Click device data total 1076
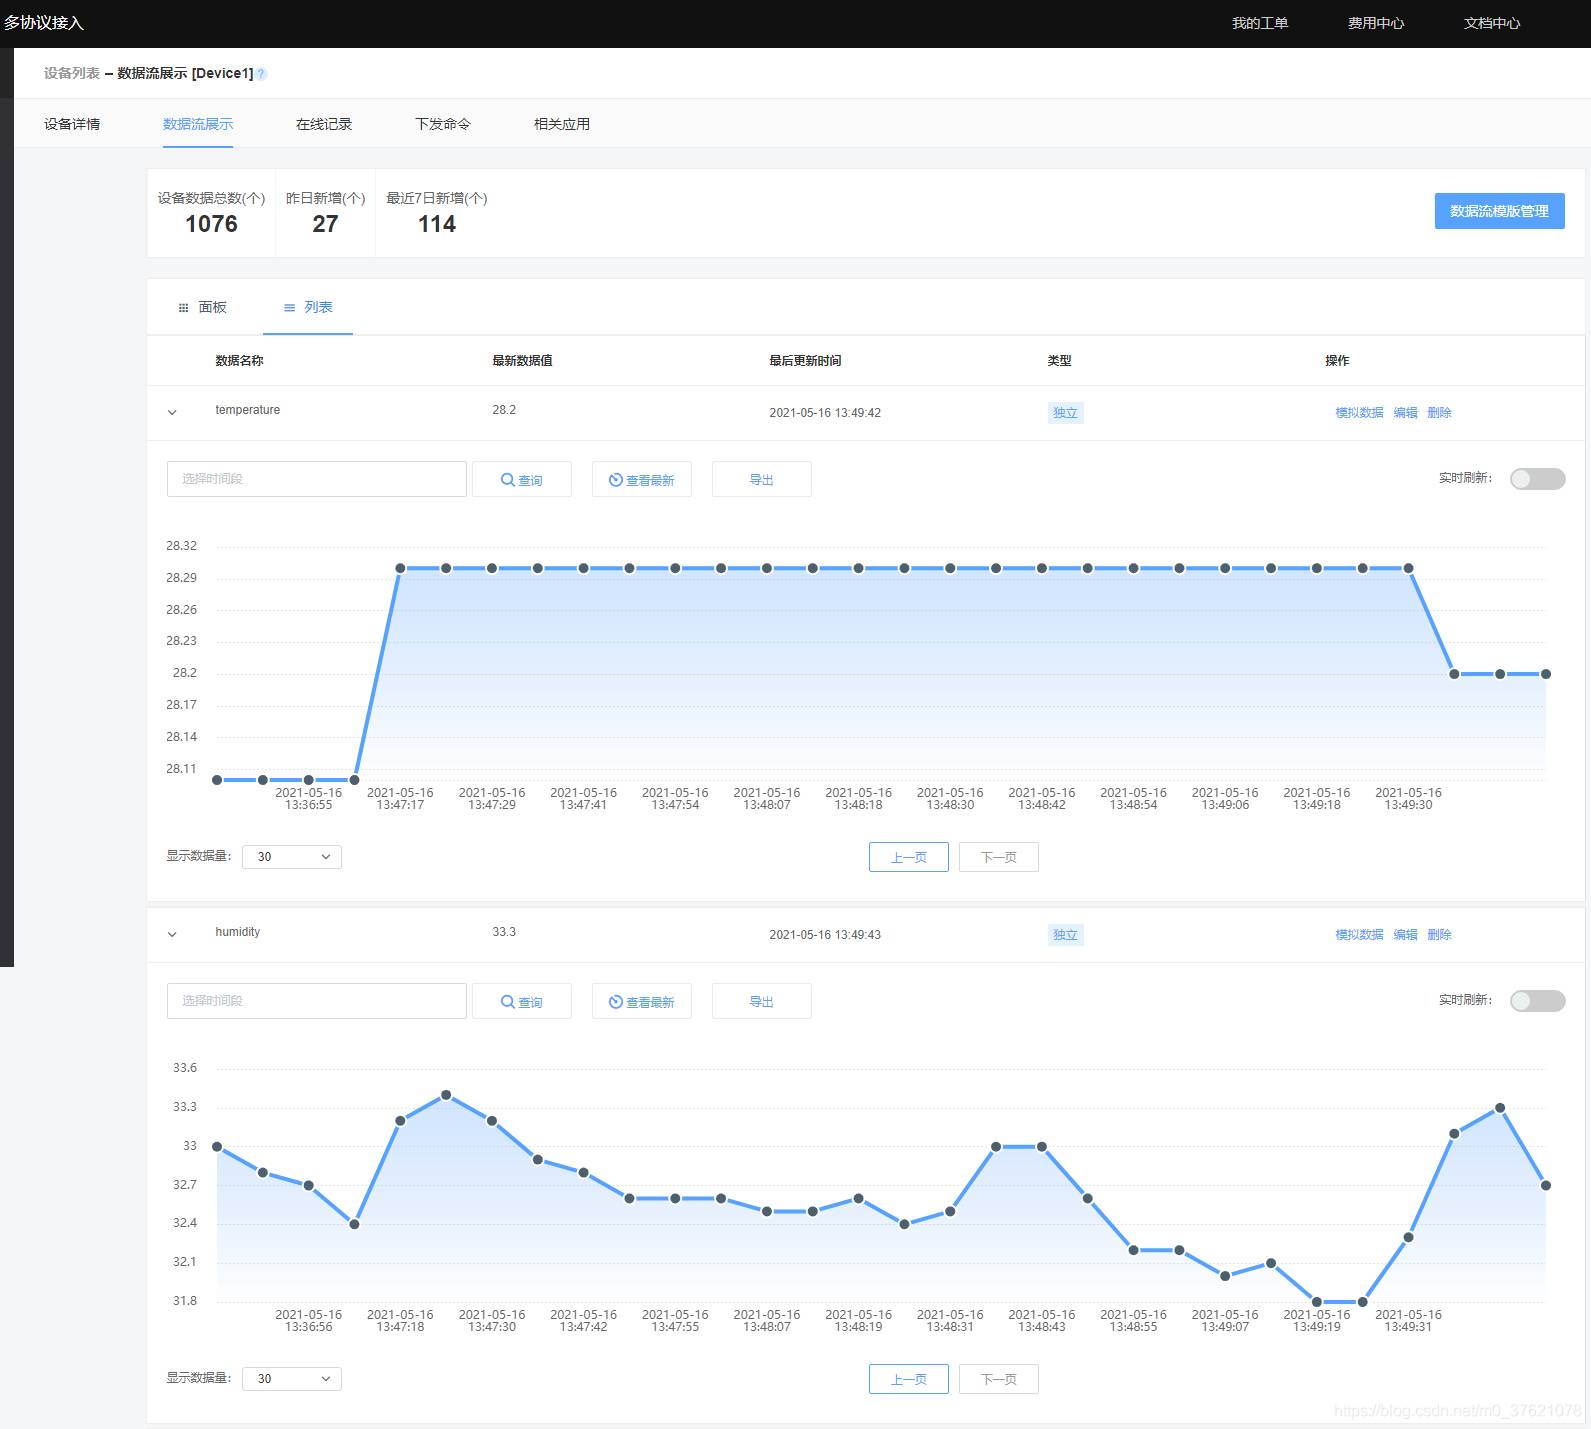Image resolution: width=1591 pixels, height=1429 pixels. pos(212,224)
